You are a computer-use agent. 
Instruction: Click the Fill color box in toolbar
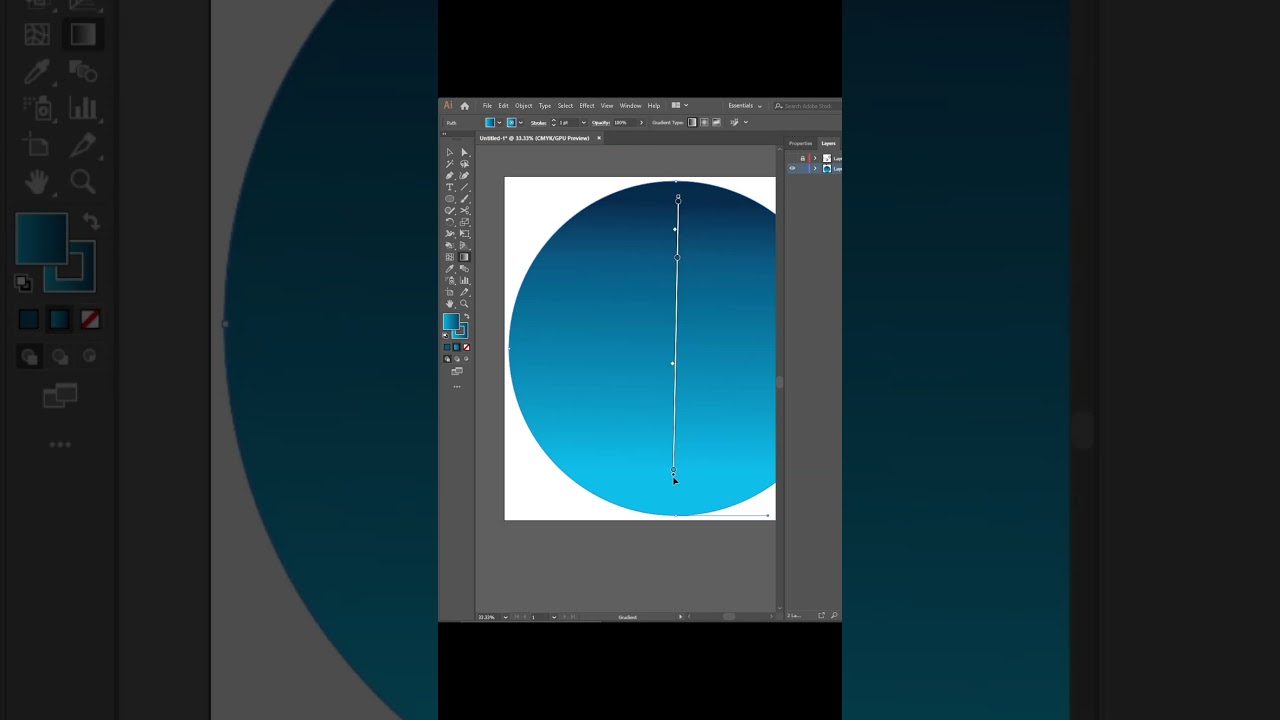(x=451, y=321)
